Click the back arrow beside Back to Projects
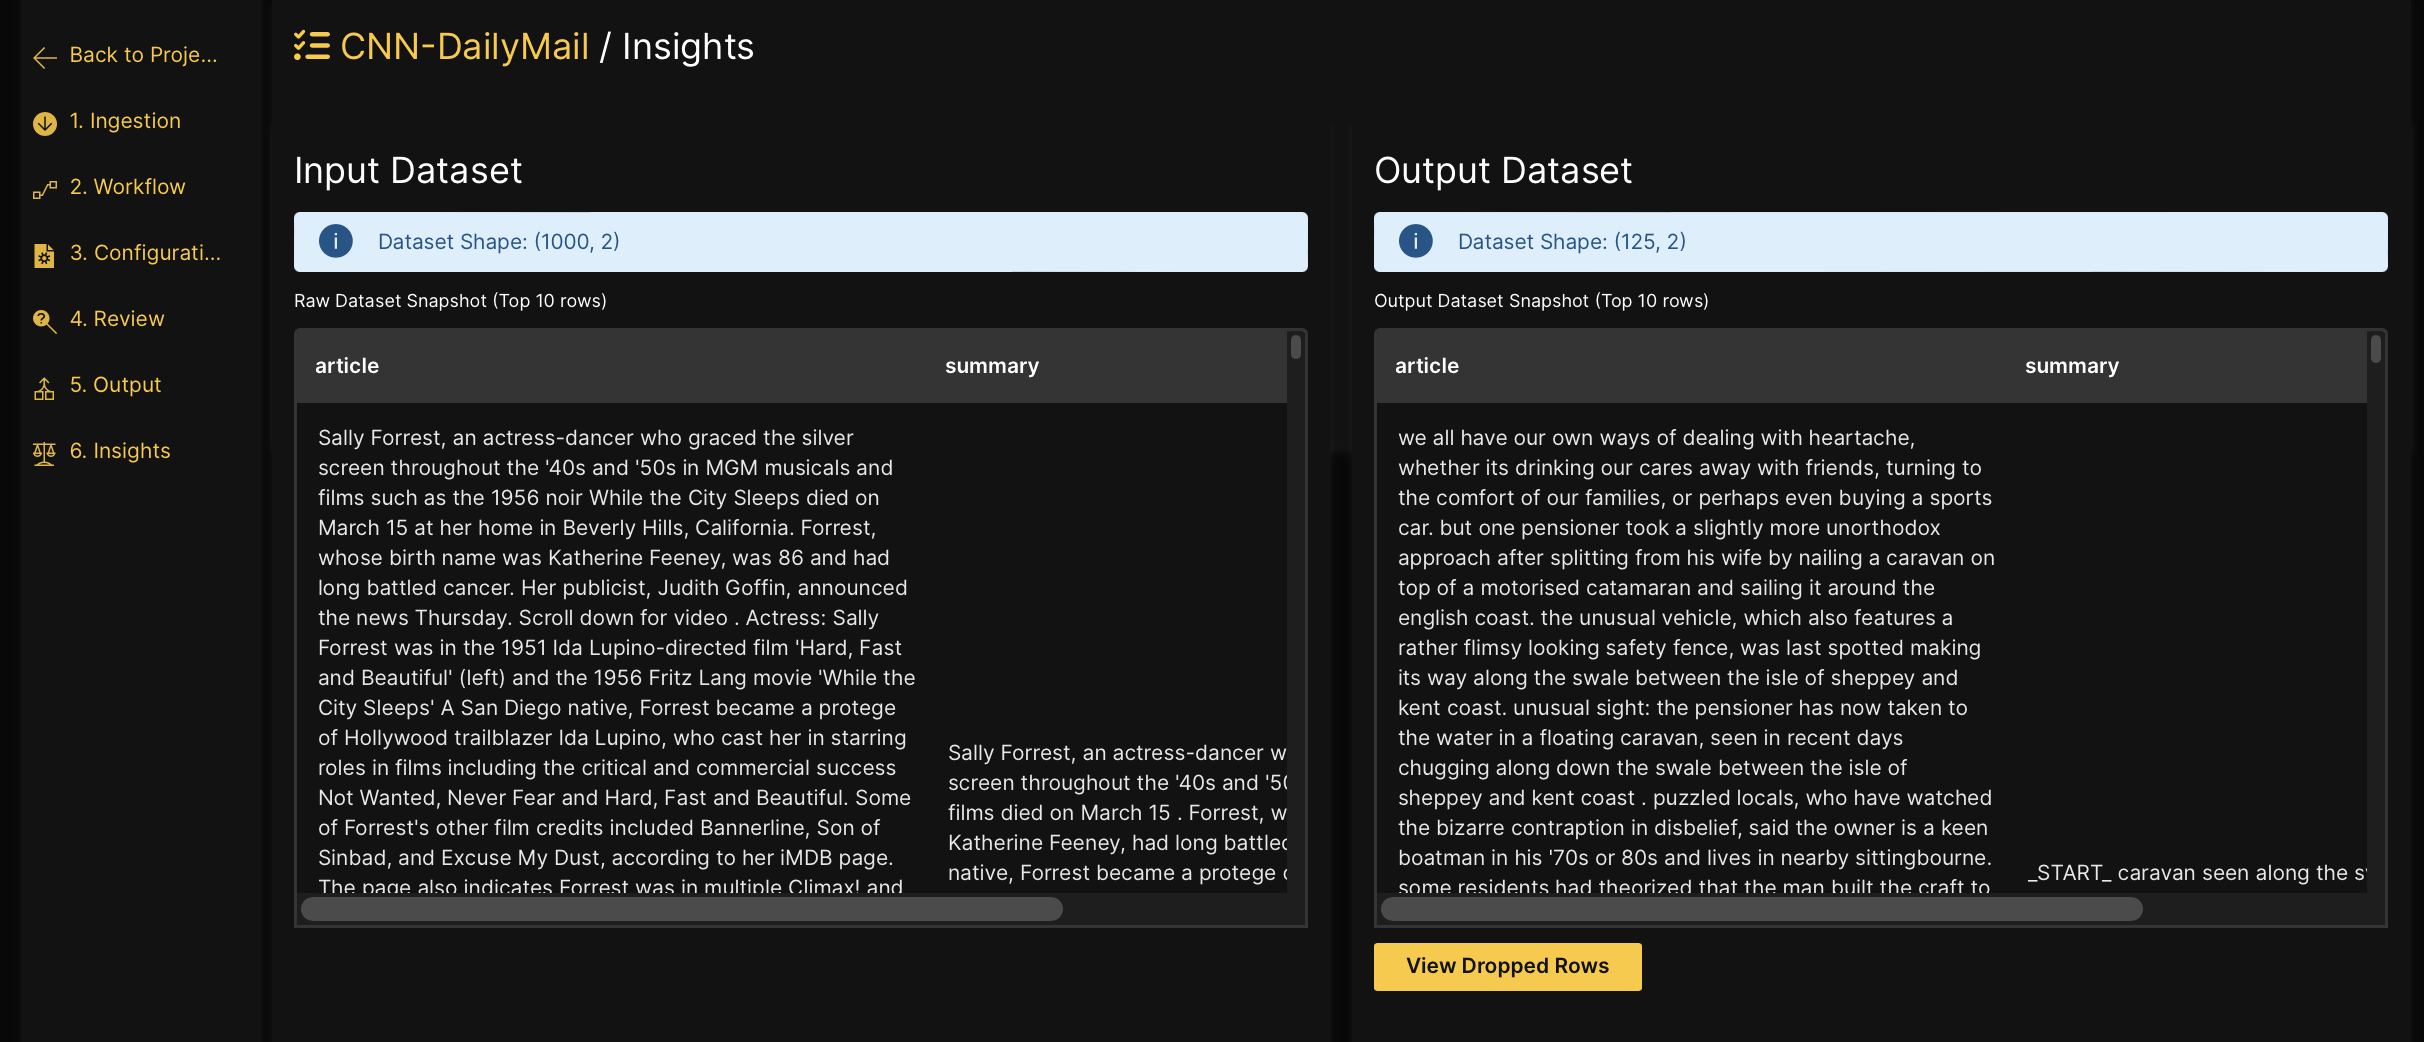Viewport: 2424px width, 1042px height. pos(44,58)
